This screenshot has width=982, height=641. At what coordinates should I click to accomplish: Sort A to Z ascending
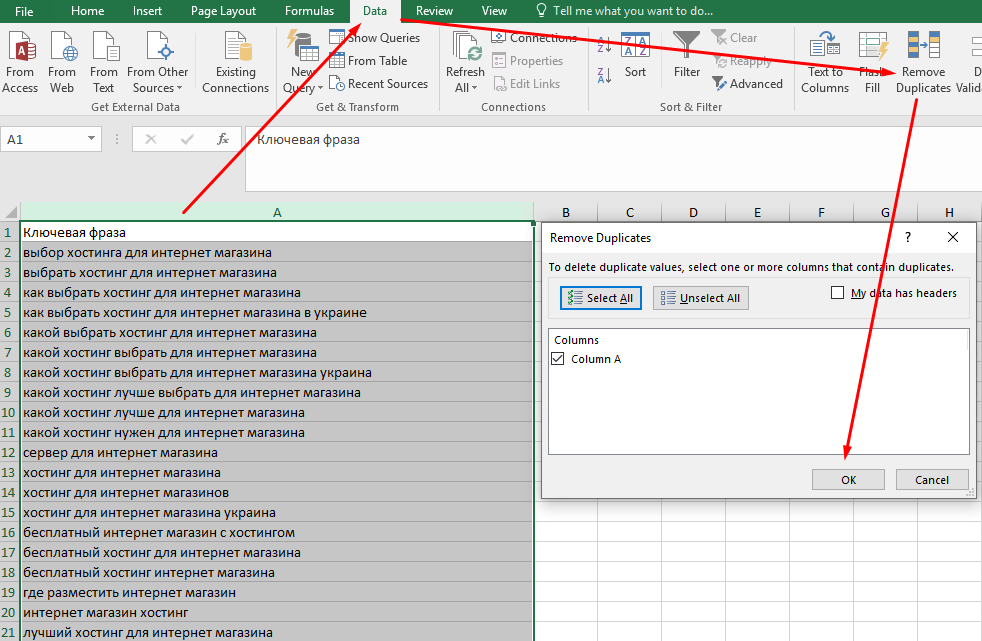point(604,44)
